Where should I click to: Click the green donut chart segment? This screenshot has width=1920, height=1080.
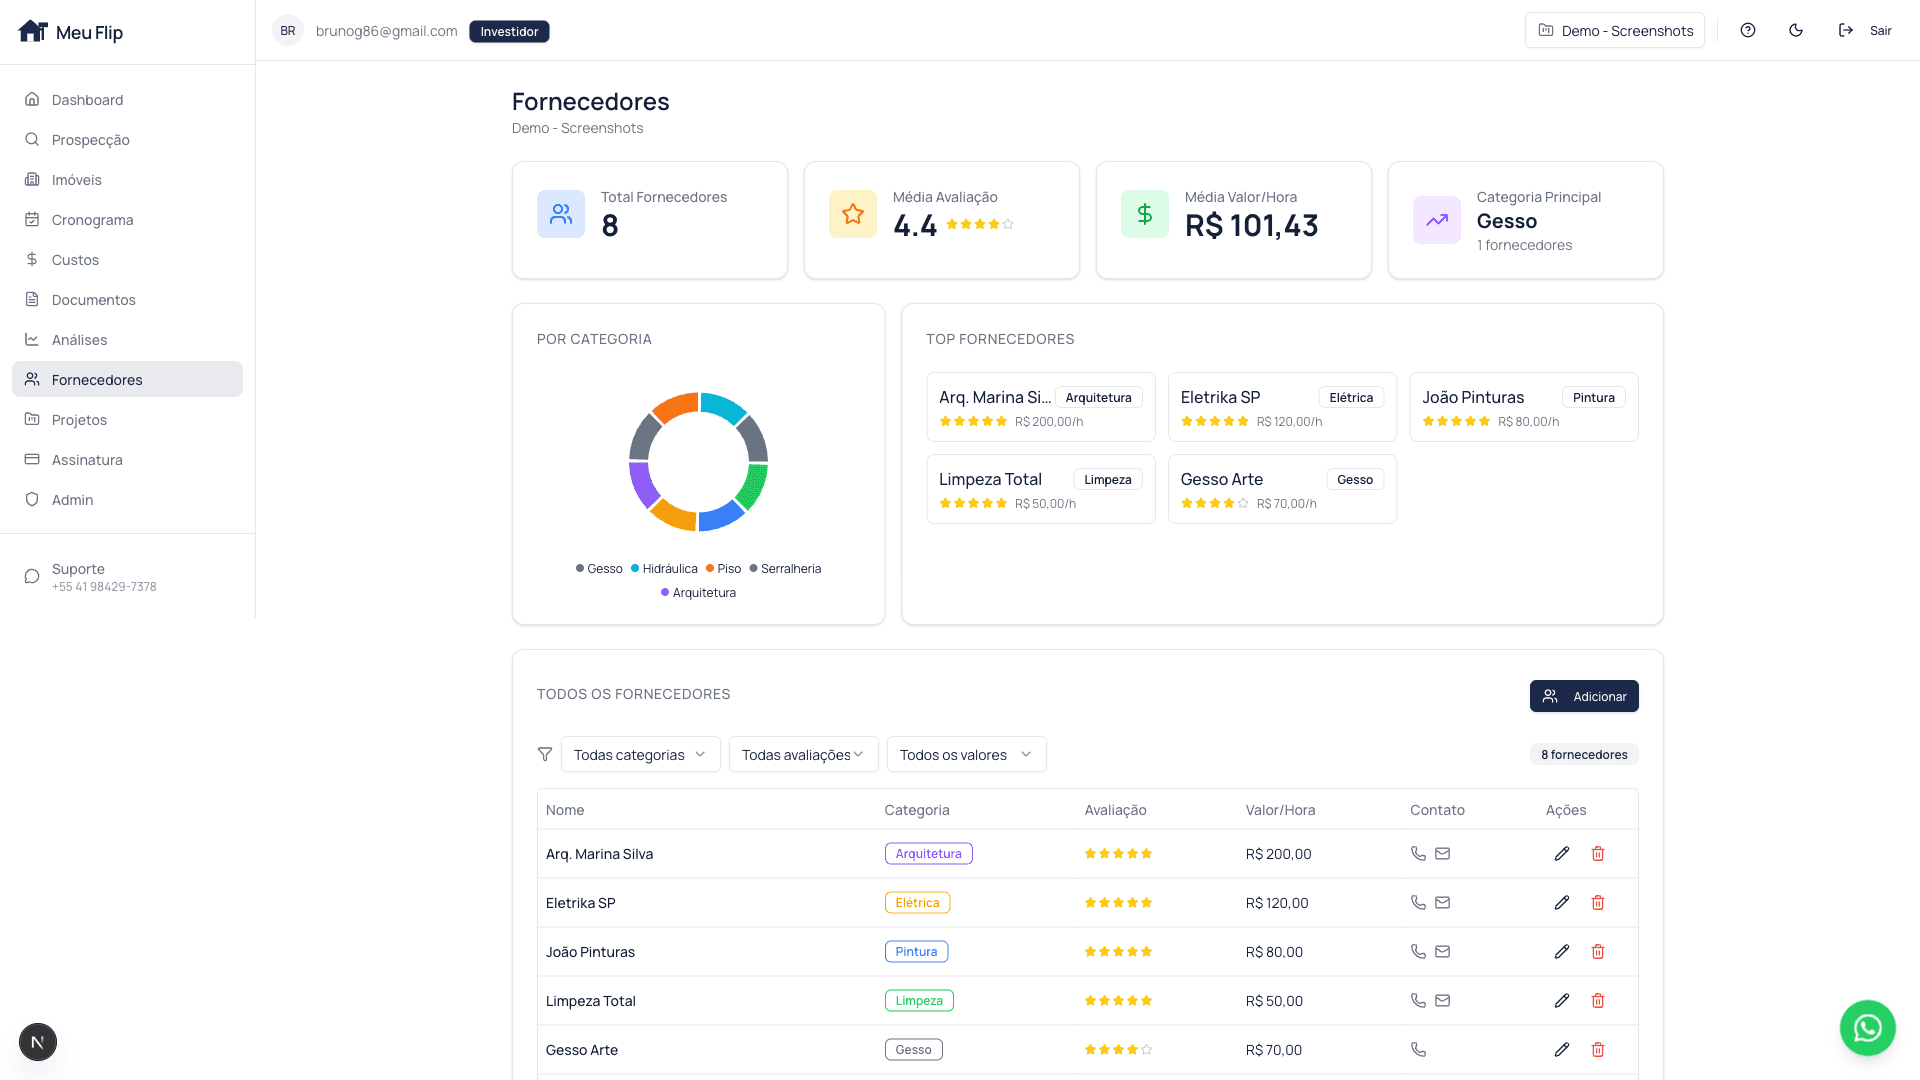click(752, 485)
